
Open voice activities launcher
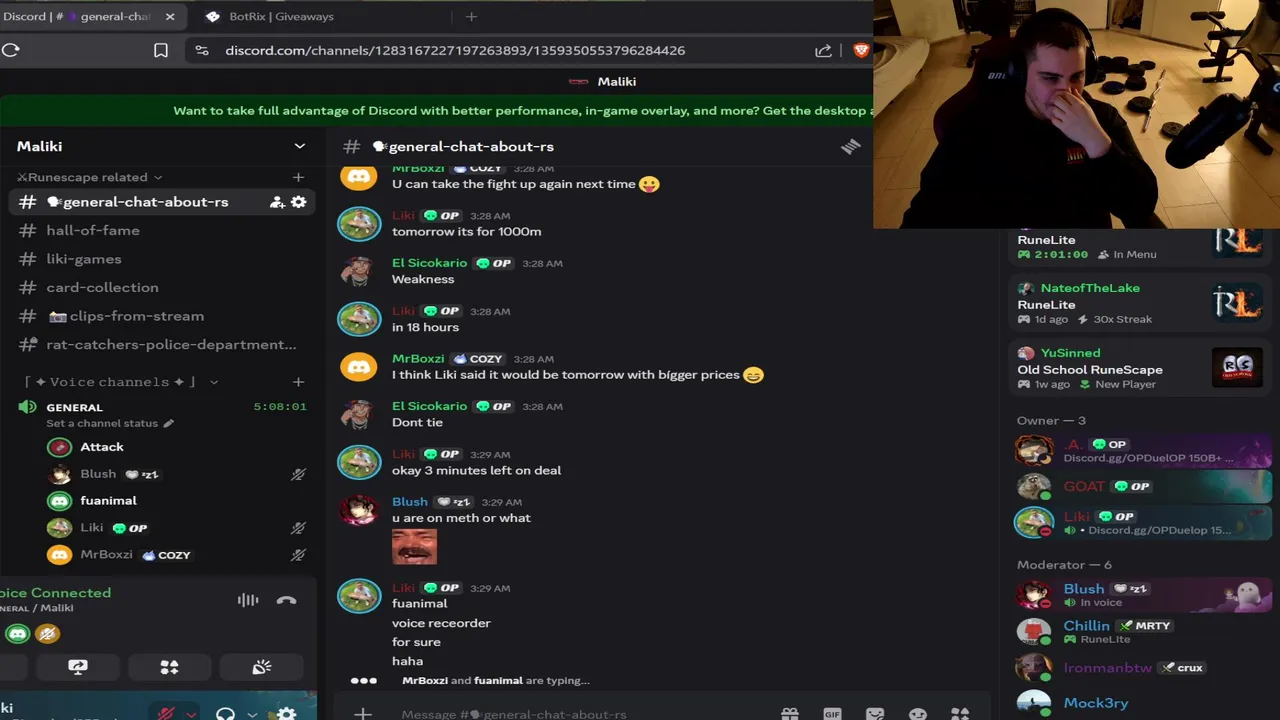[x=169, y=667]
